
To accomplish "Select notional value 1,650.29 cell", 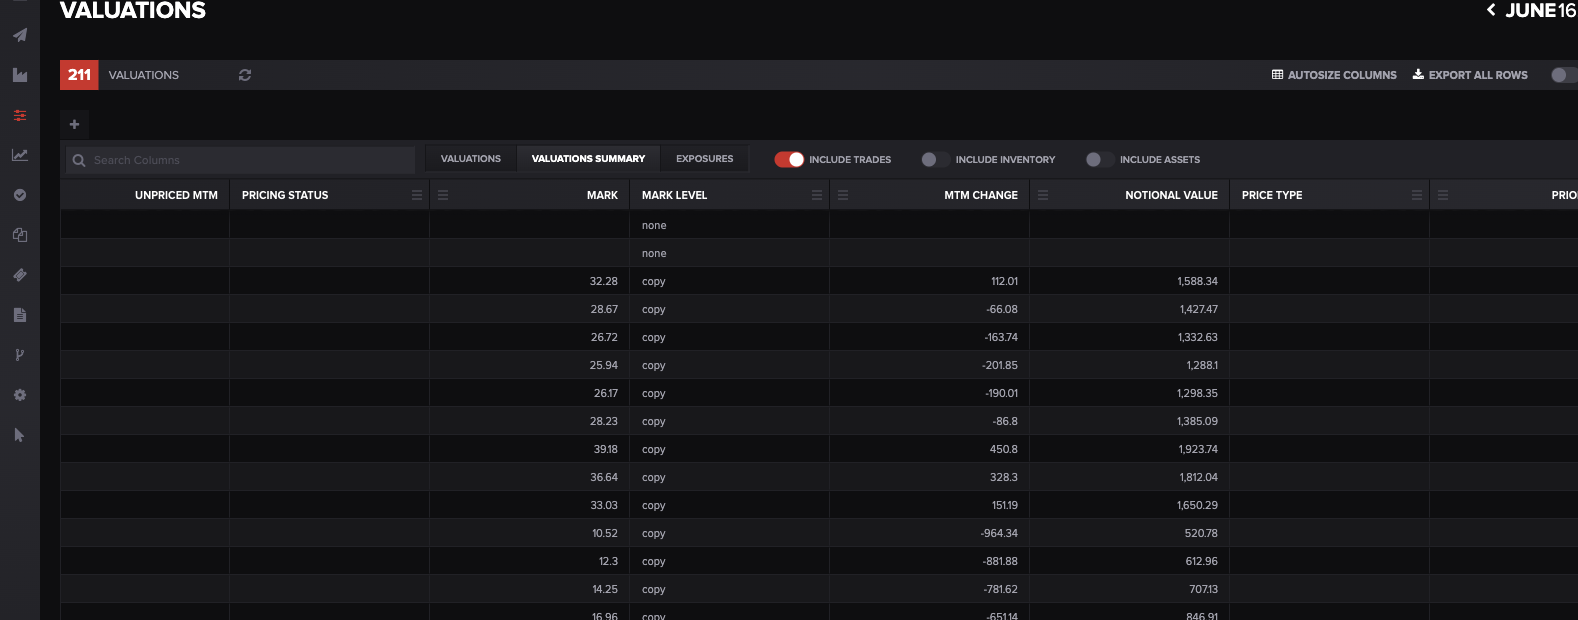I will (1129, 505).
